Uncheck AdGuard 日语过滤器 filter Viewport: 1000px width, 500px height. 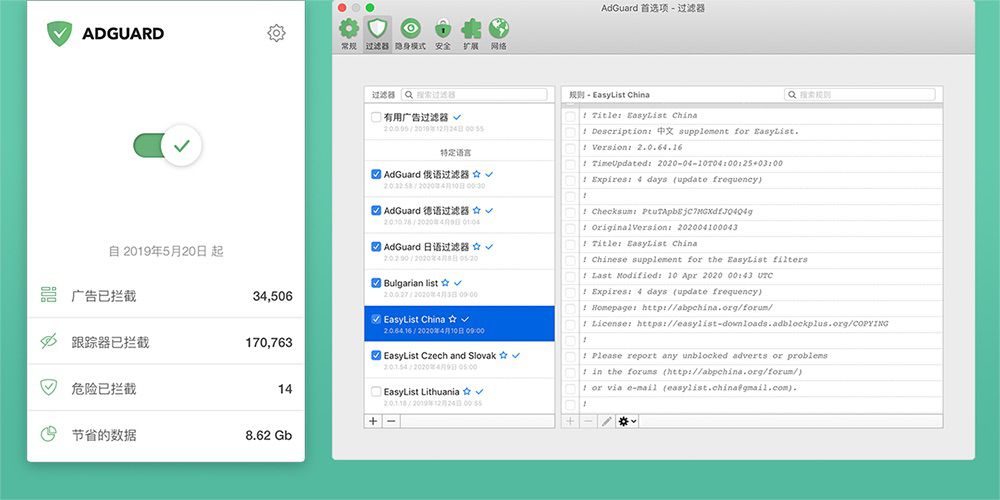click(x=376, y=246)
